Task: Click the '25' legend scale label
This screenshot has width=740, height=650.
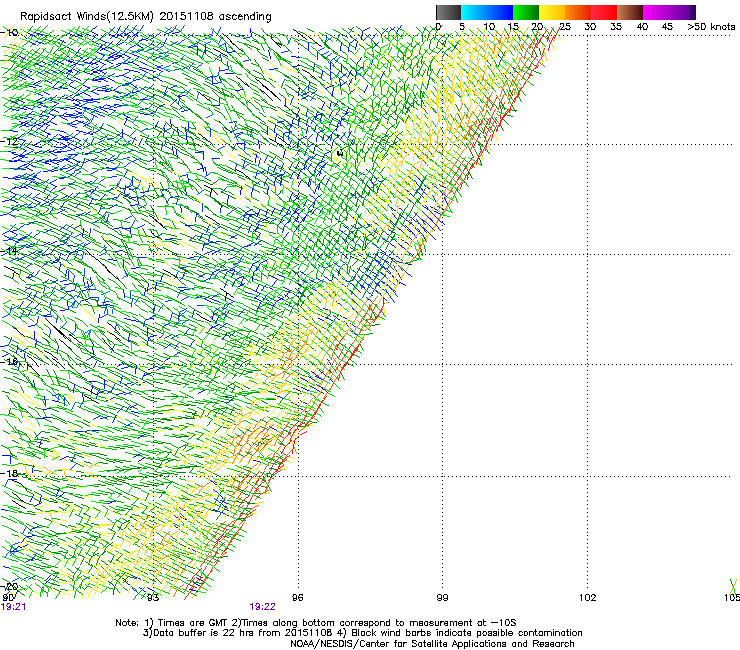Action: (x=565, y=27)
